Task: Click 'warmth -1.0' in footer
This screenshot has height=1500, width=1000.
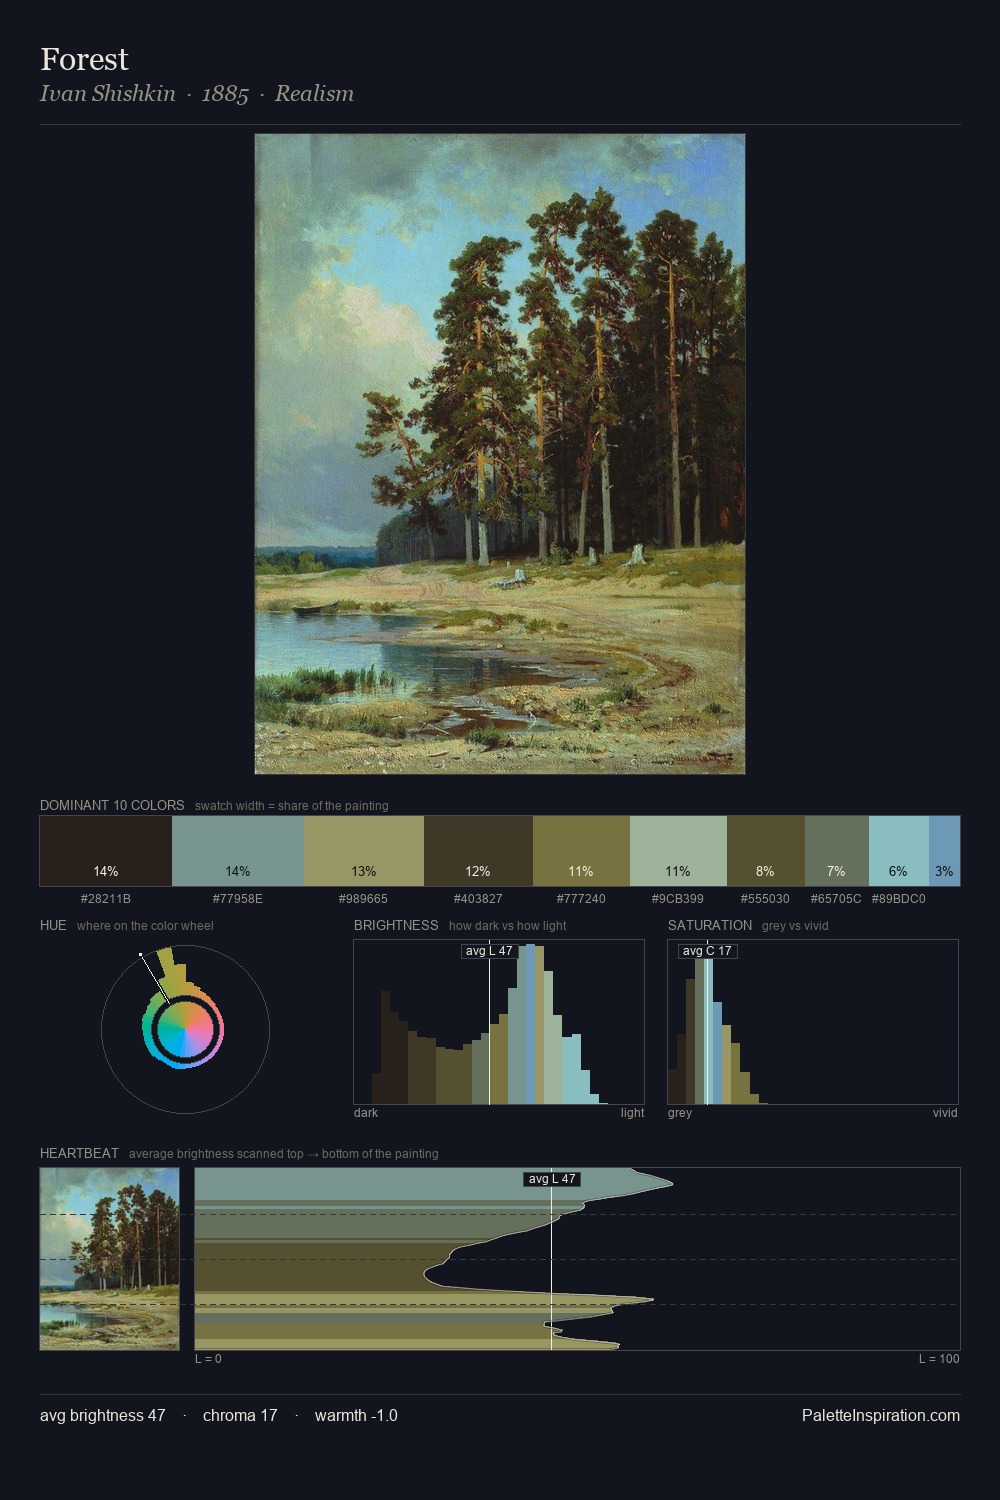Action: pyautogui.click(x=356, y=1415)
